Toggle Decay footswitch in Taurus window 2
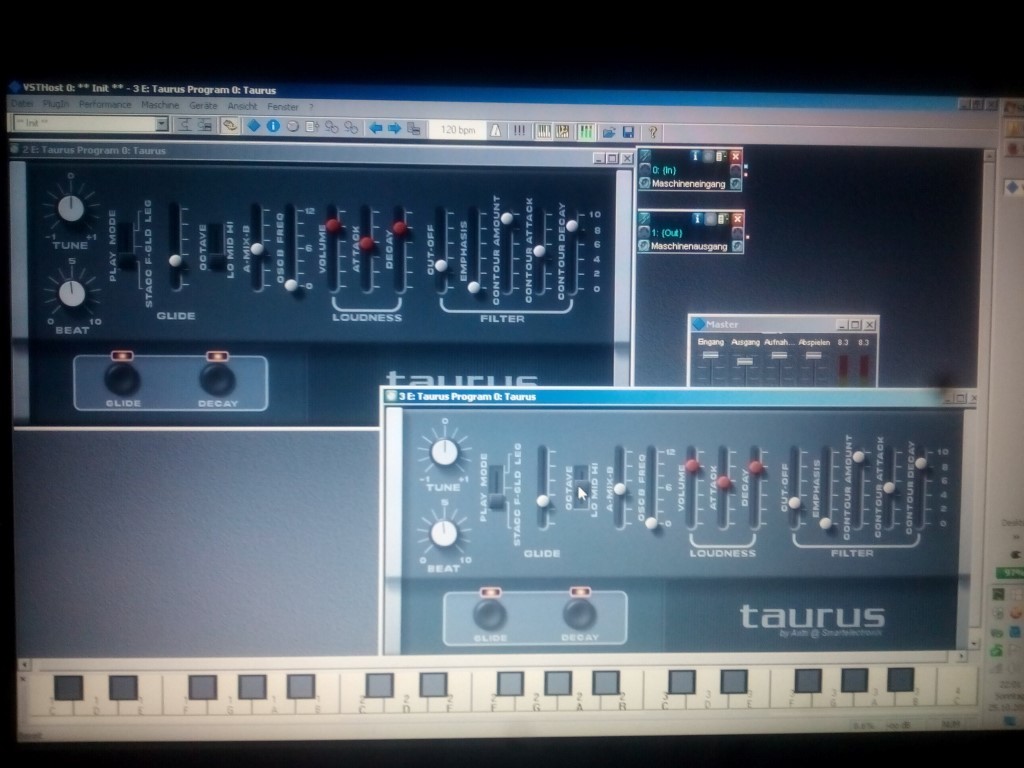Screen dimensions: 1024x768 tap(217, 379)
